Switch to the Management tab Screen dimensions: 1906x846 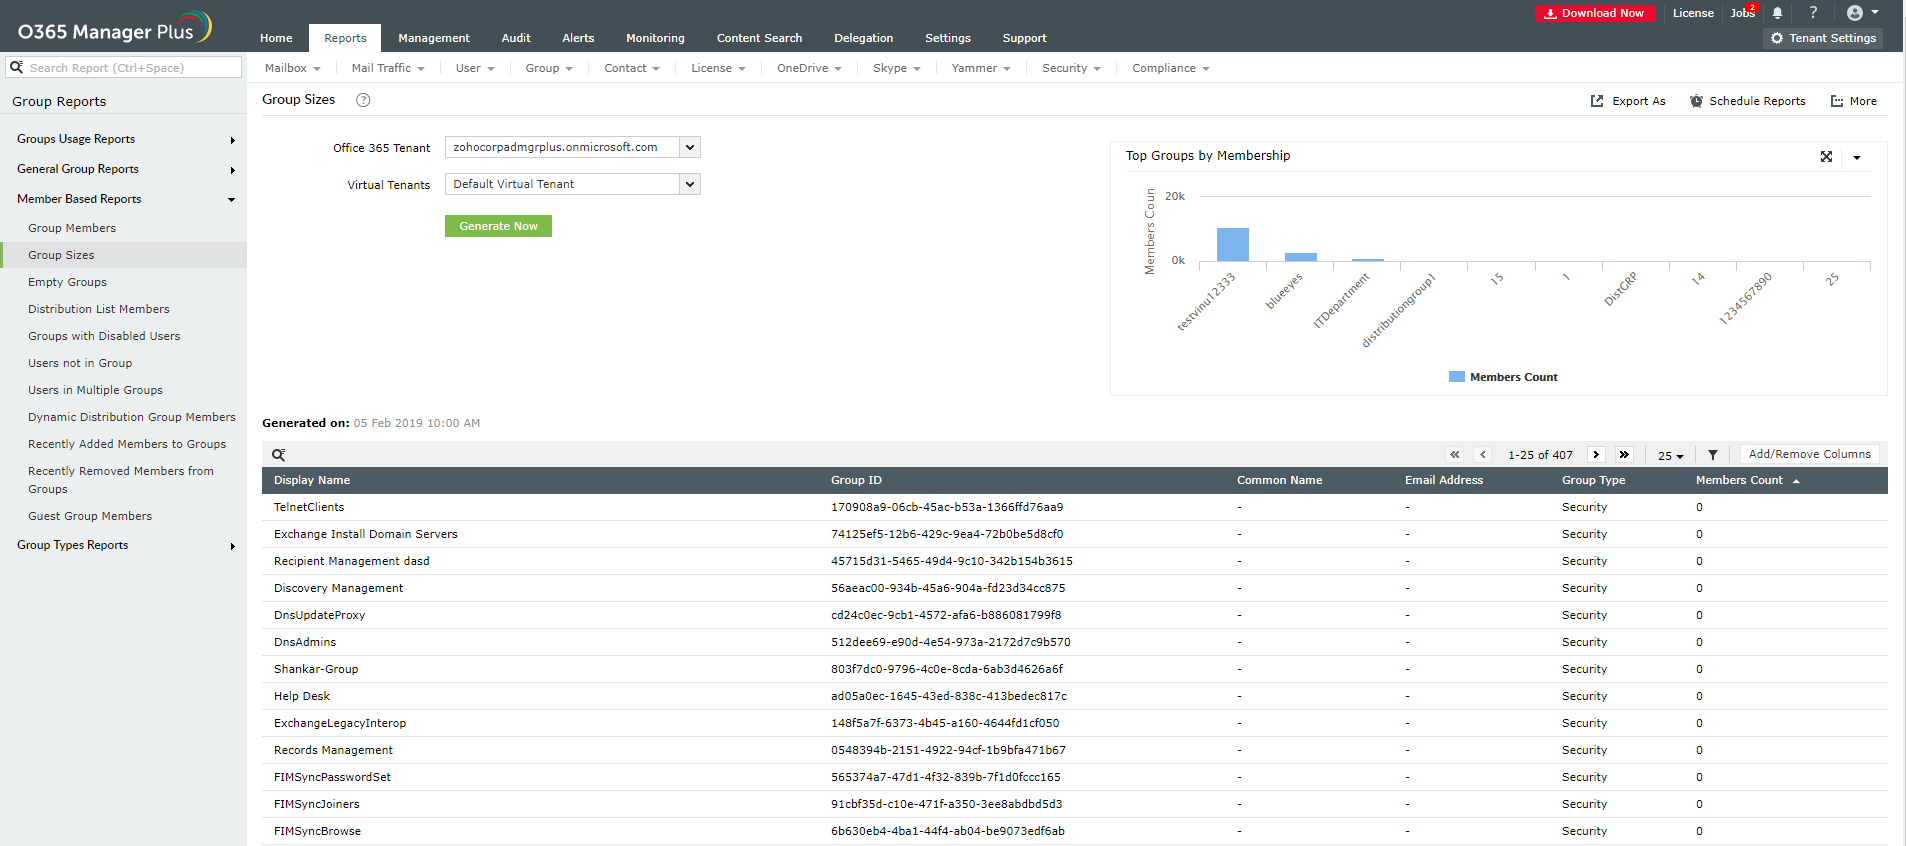coord(434,38)
